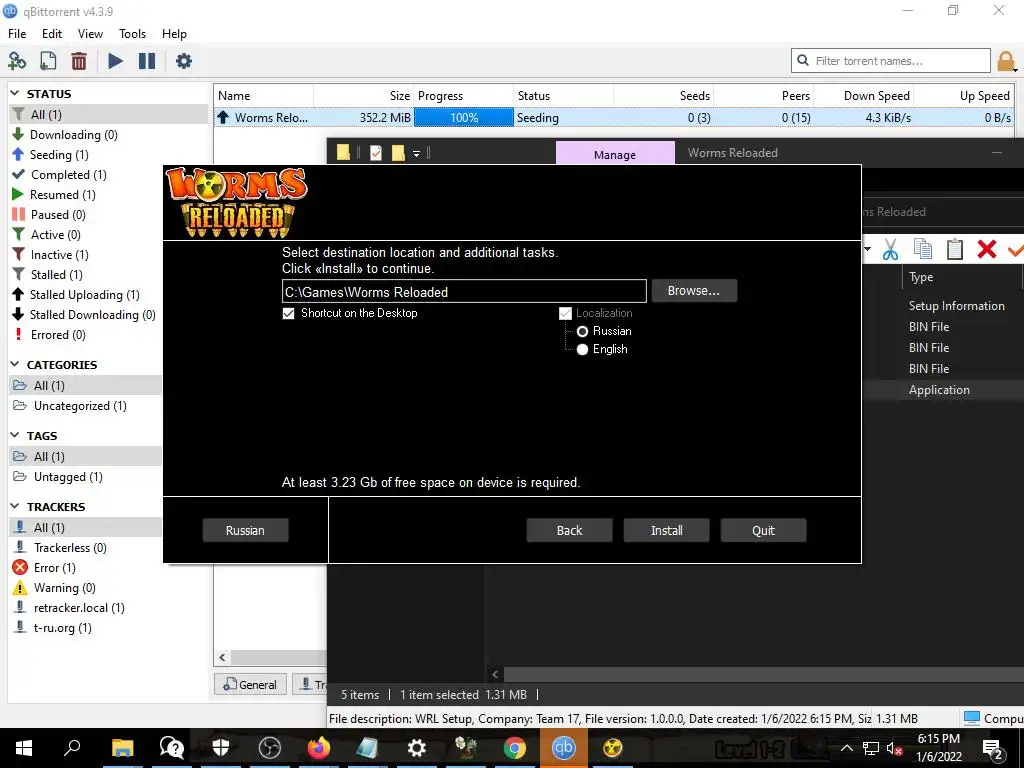This screenshot has width=1024, height=768.
Task: Toggle Shortcut on the Desktop checkbox
Action: (x=289, y=313)
